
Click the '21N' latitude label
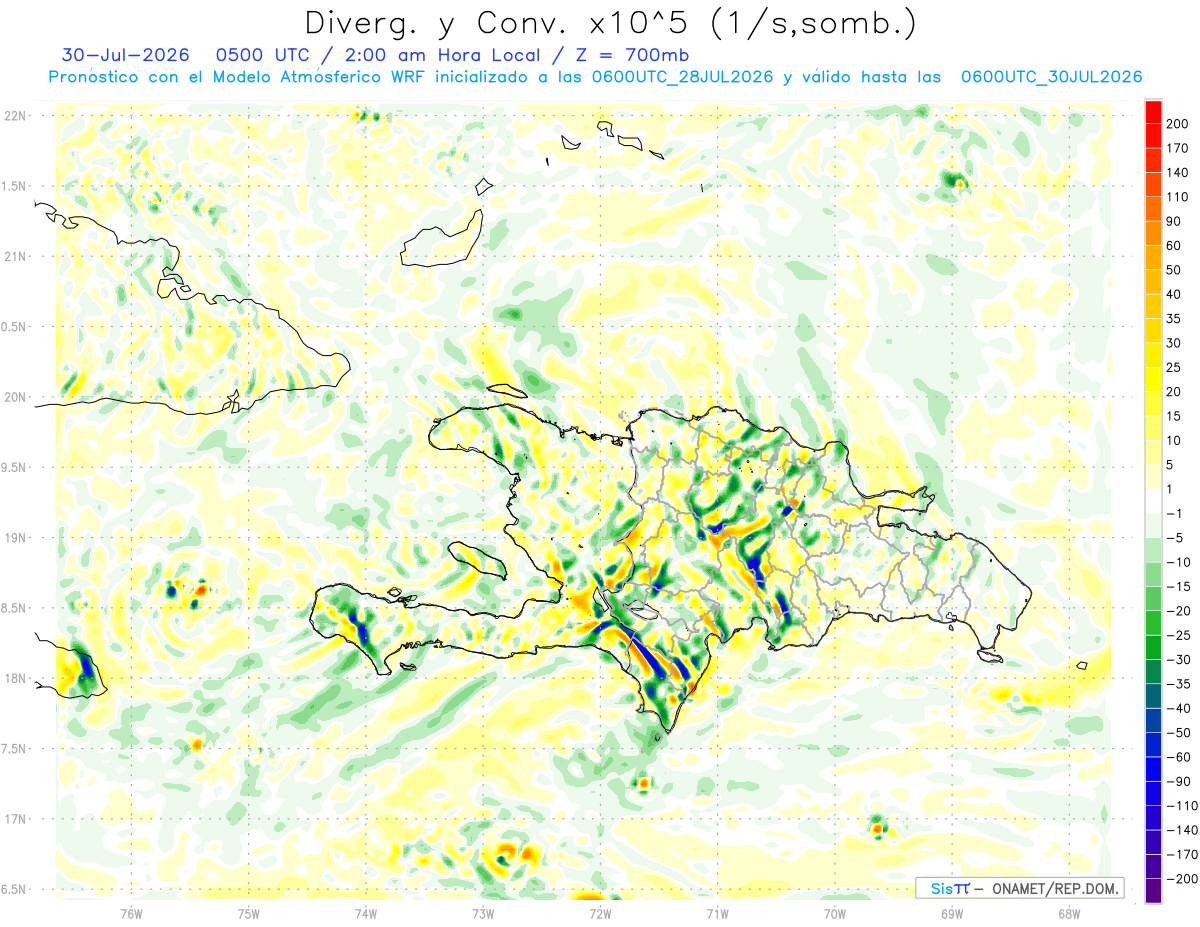point(14,256)
